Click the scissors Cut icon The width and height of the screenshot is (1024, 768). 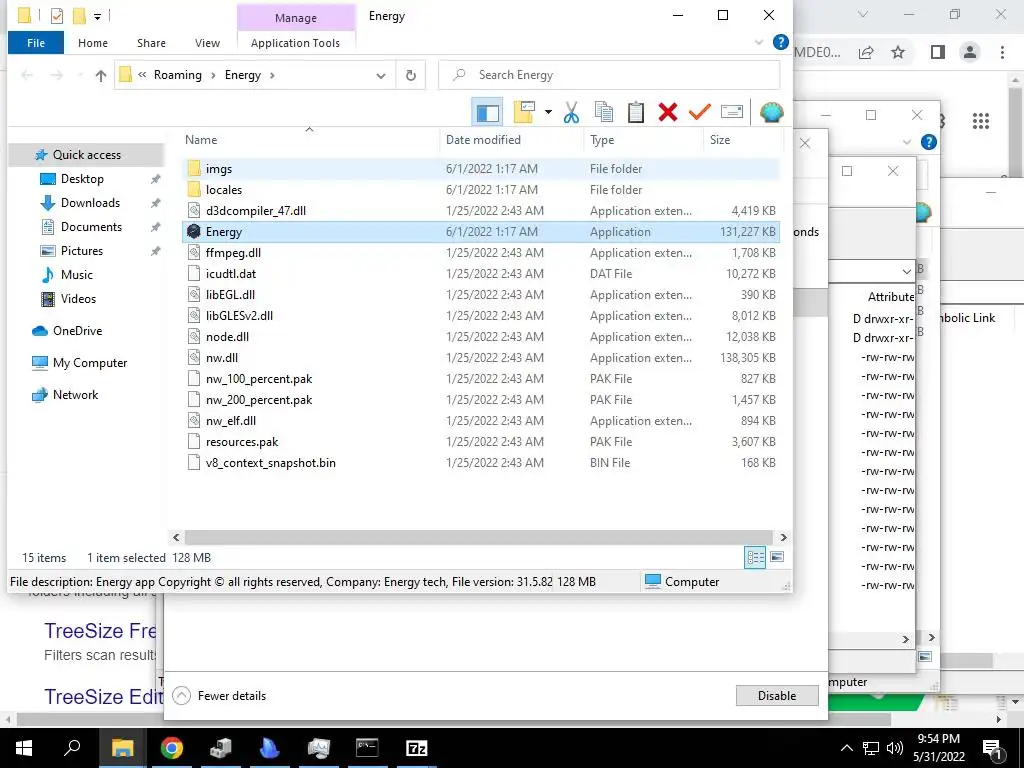coord(571,112)
